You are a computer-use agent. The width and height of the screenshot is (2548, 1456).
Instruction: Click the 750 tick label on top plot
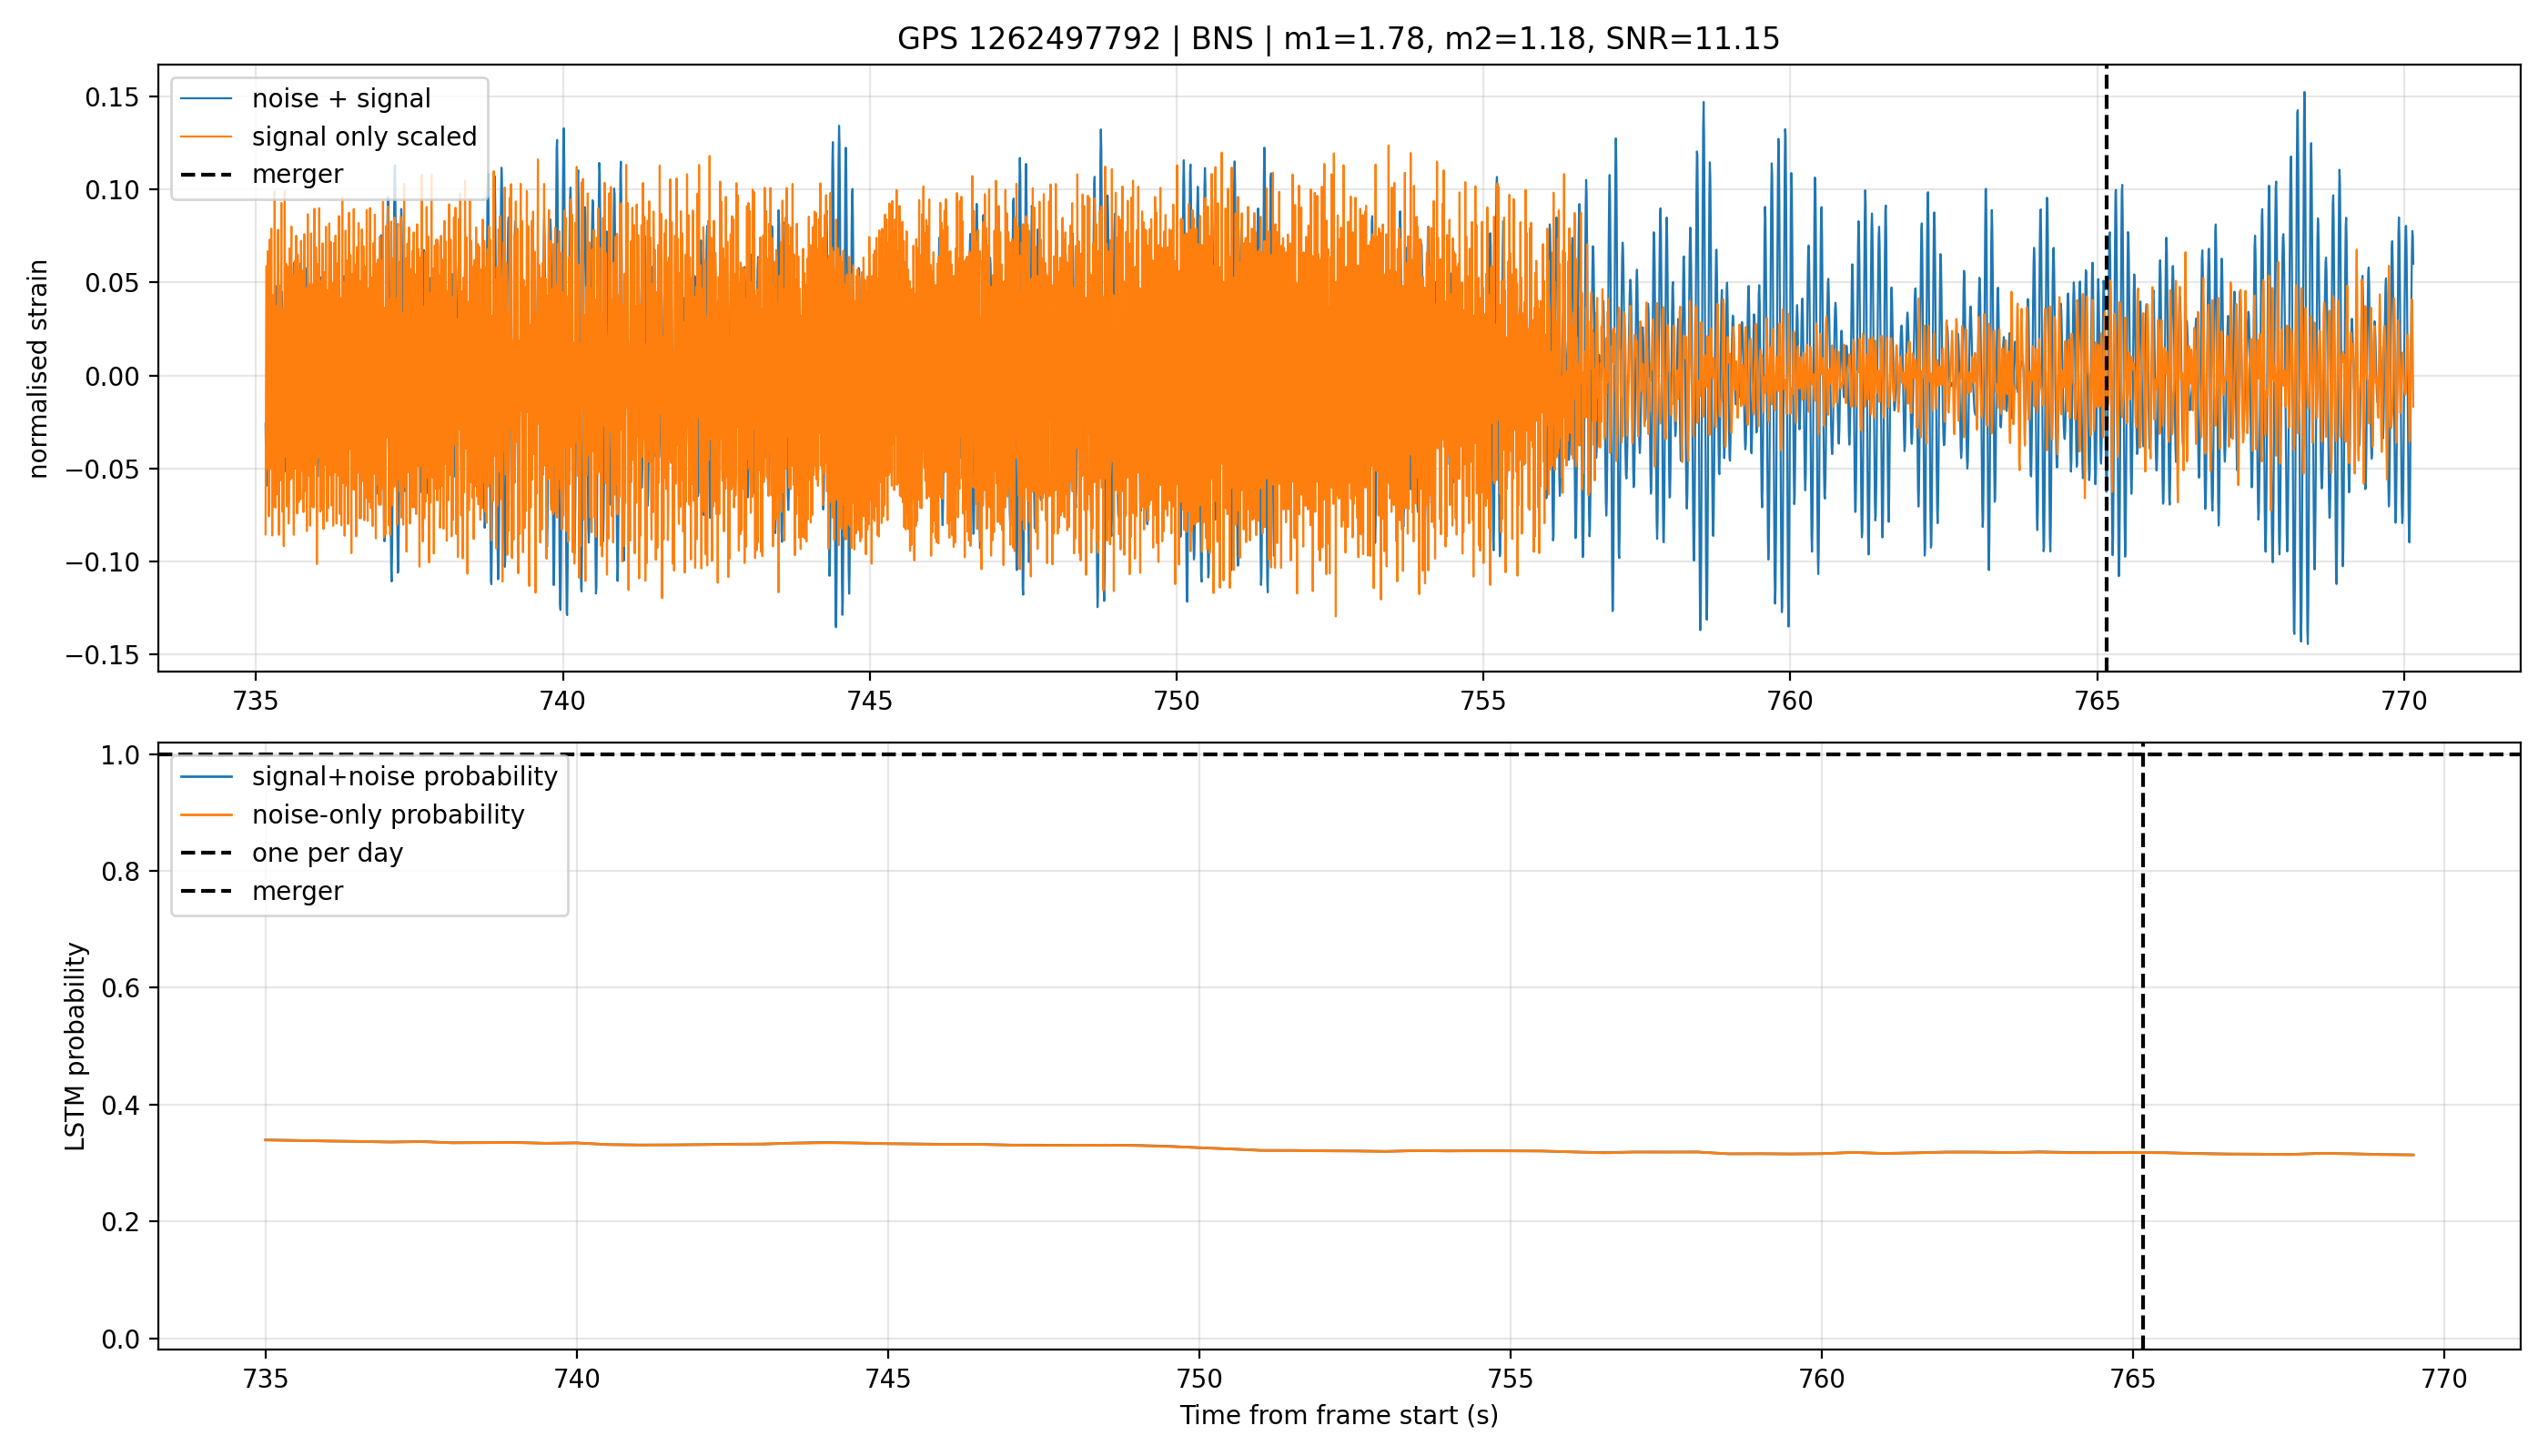point(1176,701)
